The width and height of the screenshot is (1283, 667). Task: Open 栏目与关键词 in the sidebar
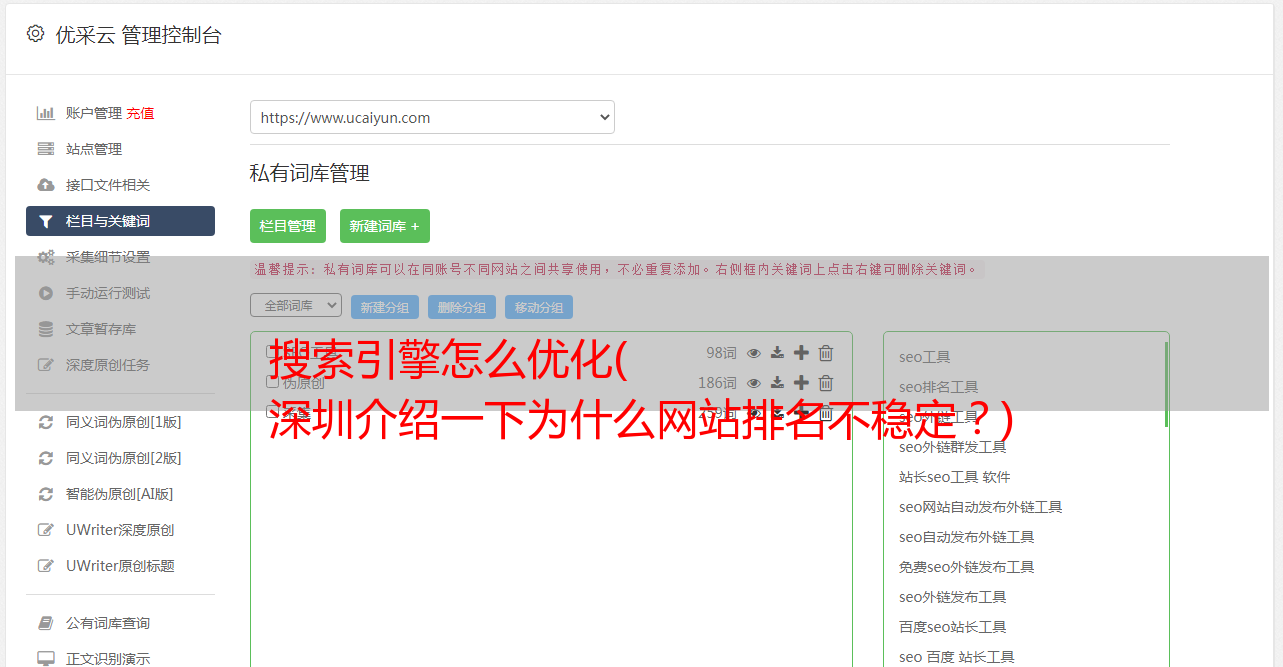point(120,221)
